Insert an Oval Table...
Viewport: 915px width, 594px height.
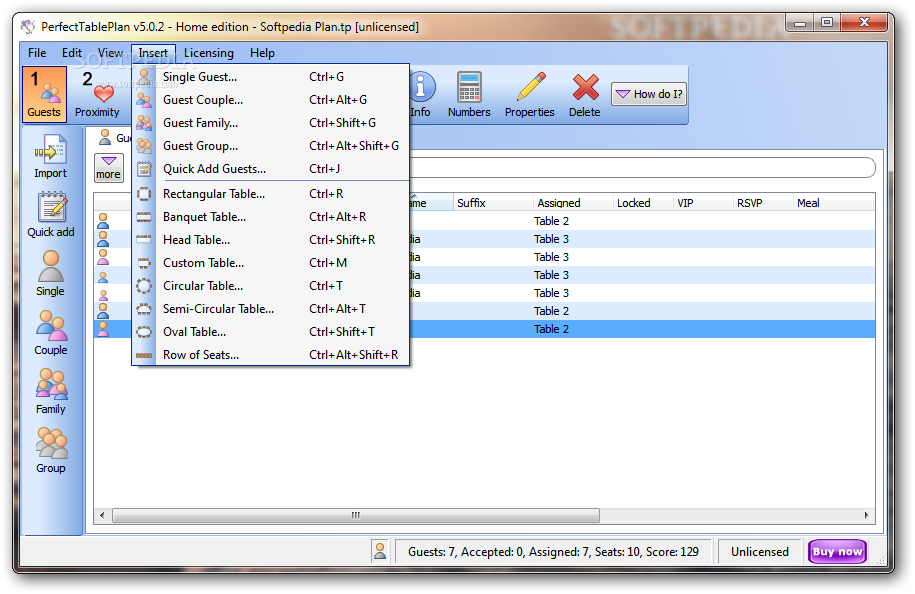click(271, 331)
